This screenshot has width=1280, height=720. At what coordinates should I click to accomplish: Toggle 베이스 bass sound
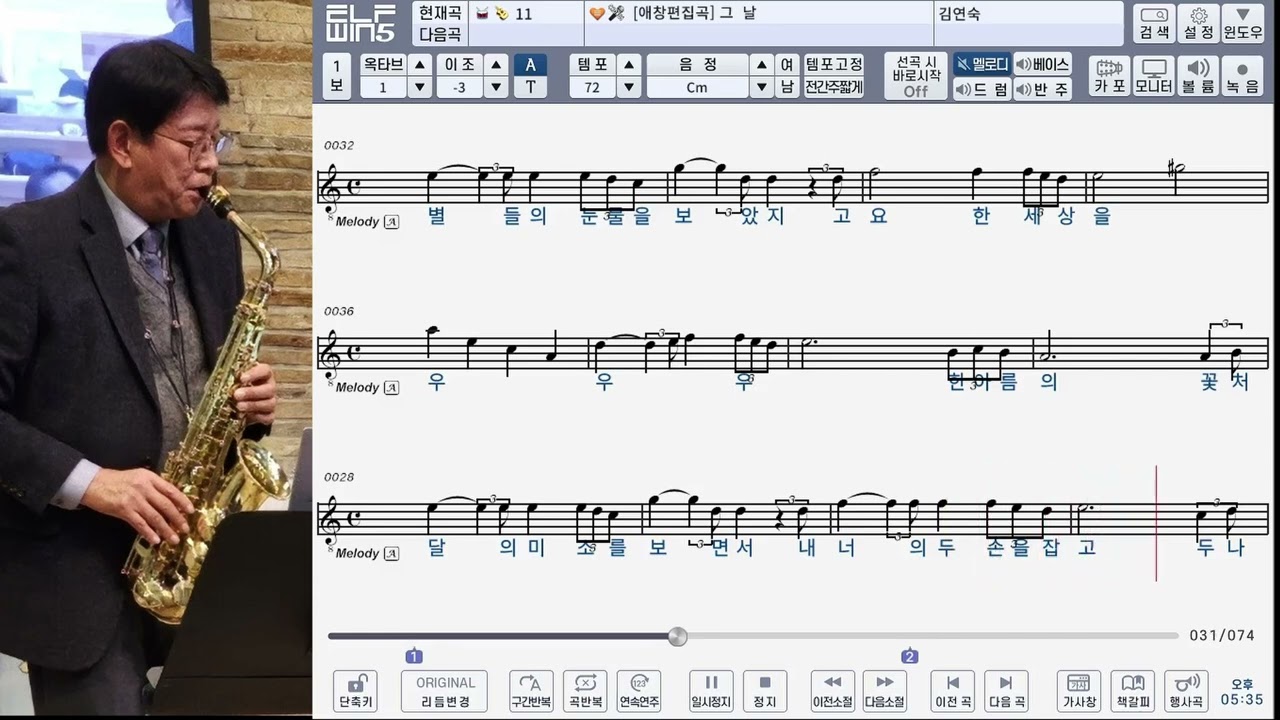pos(1042,64)
